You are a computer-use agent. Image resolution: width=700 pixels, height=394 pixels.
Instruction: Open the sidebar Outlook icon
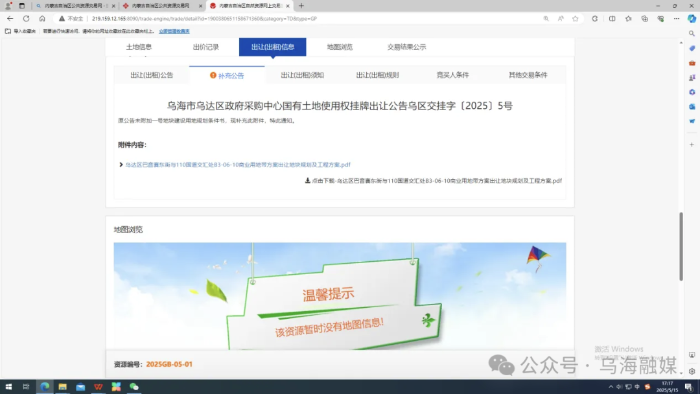click(692, 107)
